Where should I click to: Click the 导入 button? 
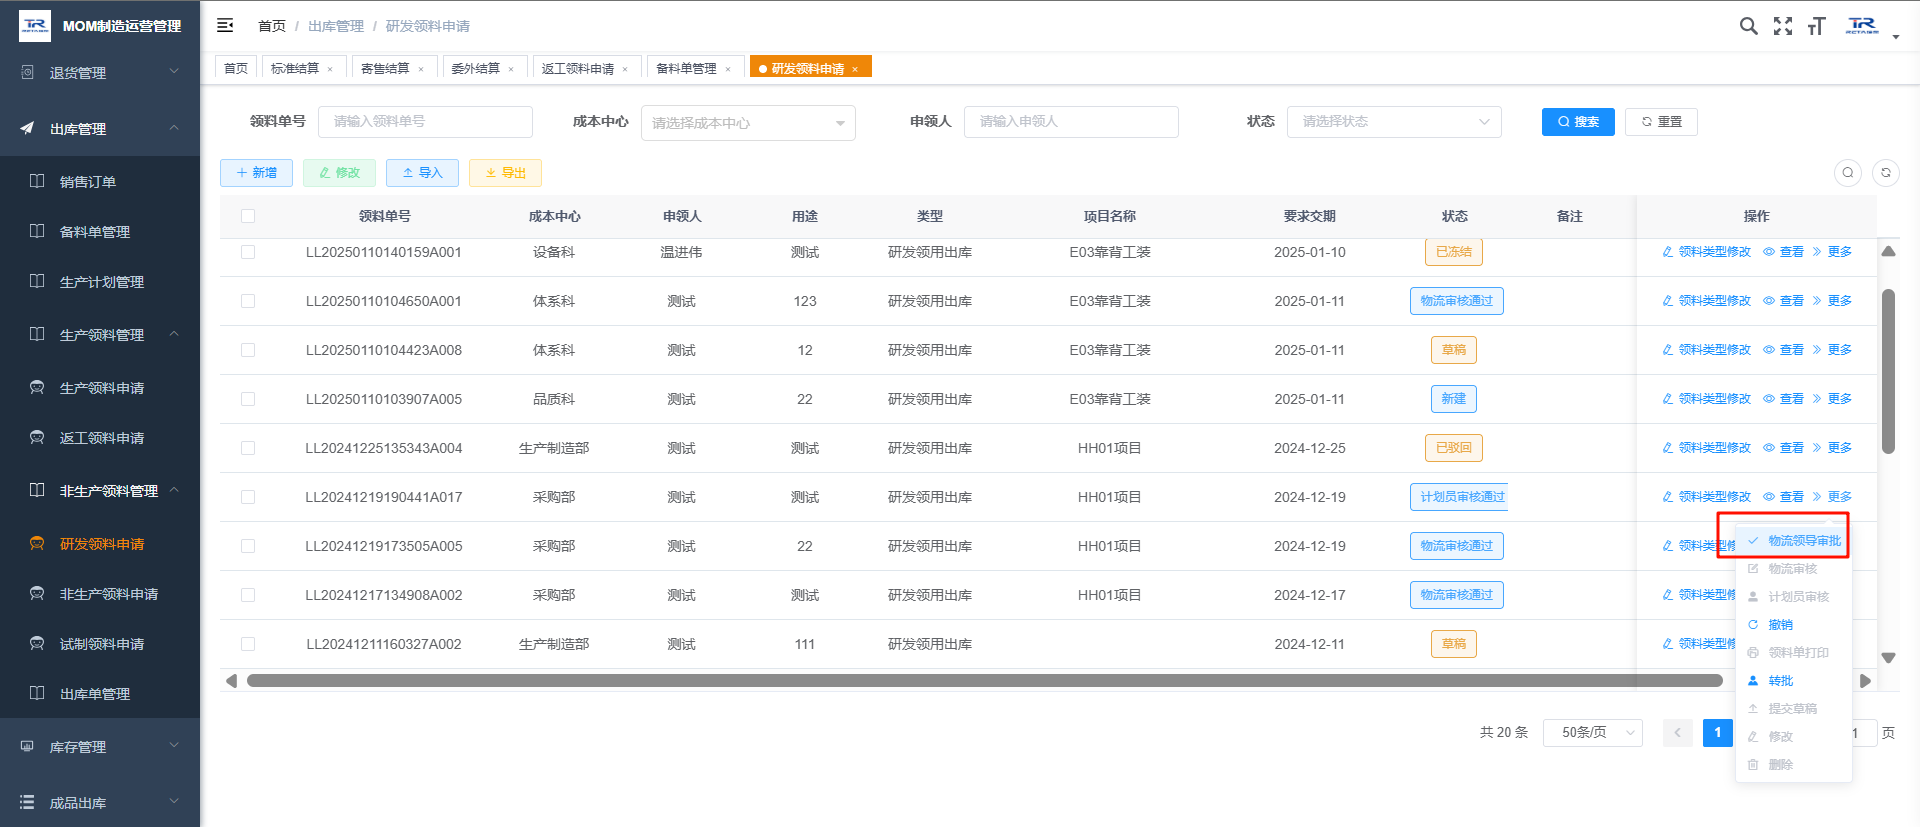(x=422, y=173)
